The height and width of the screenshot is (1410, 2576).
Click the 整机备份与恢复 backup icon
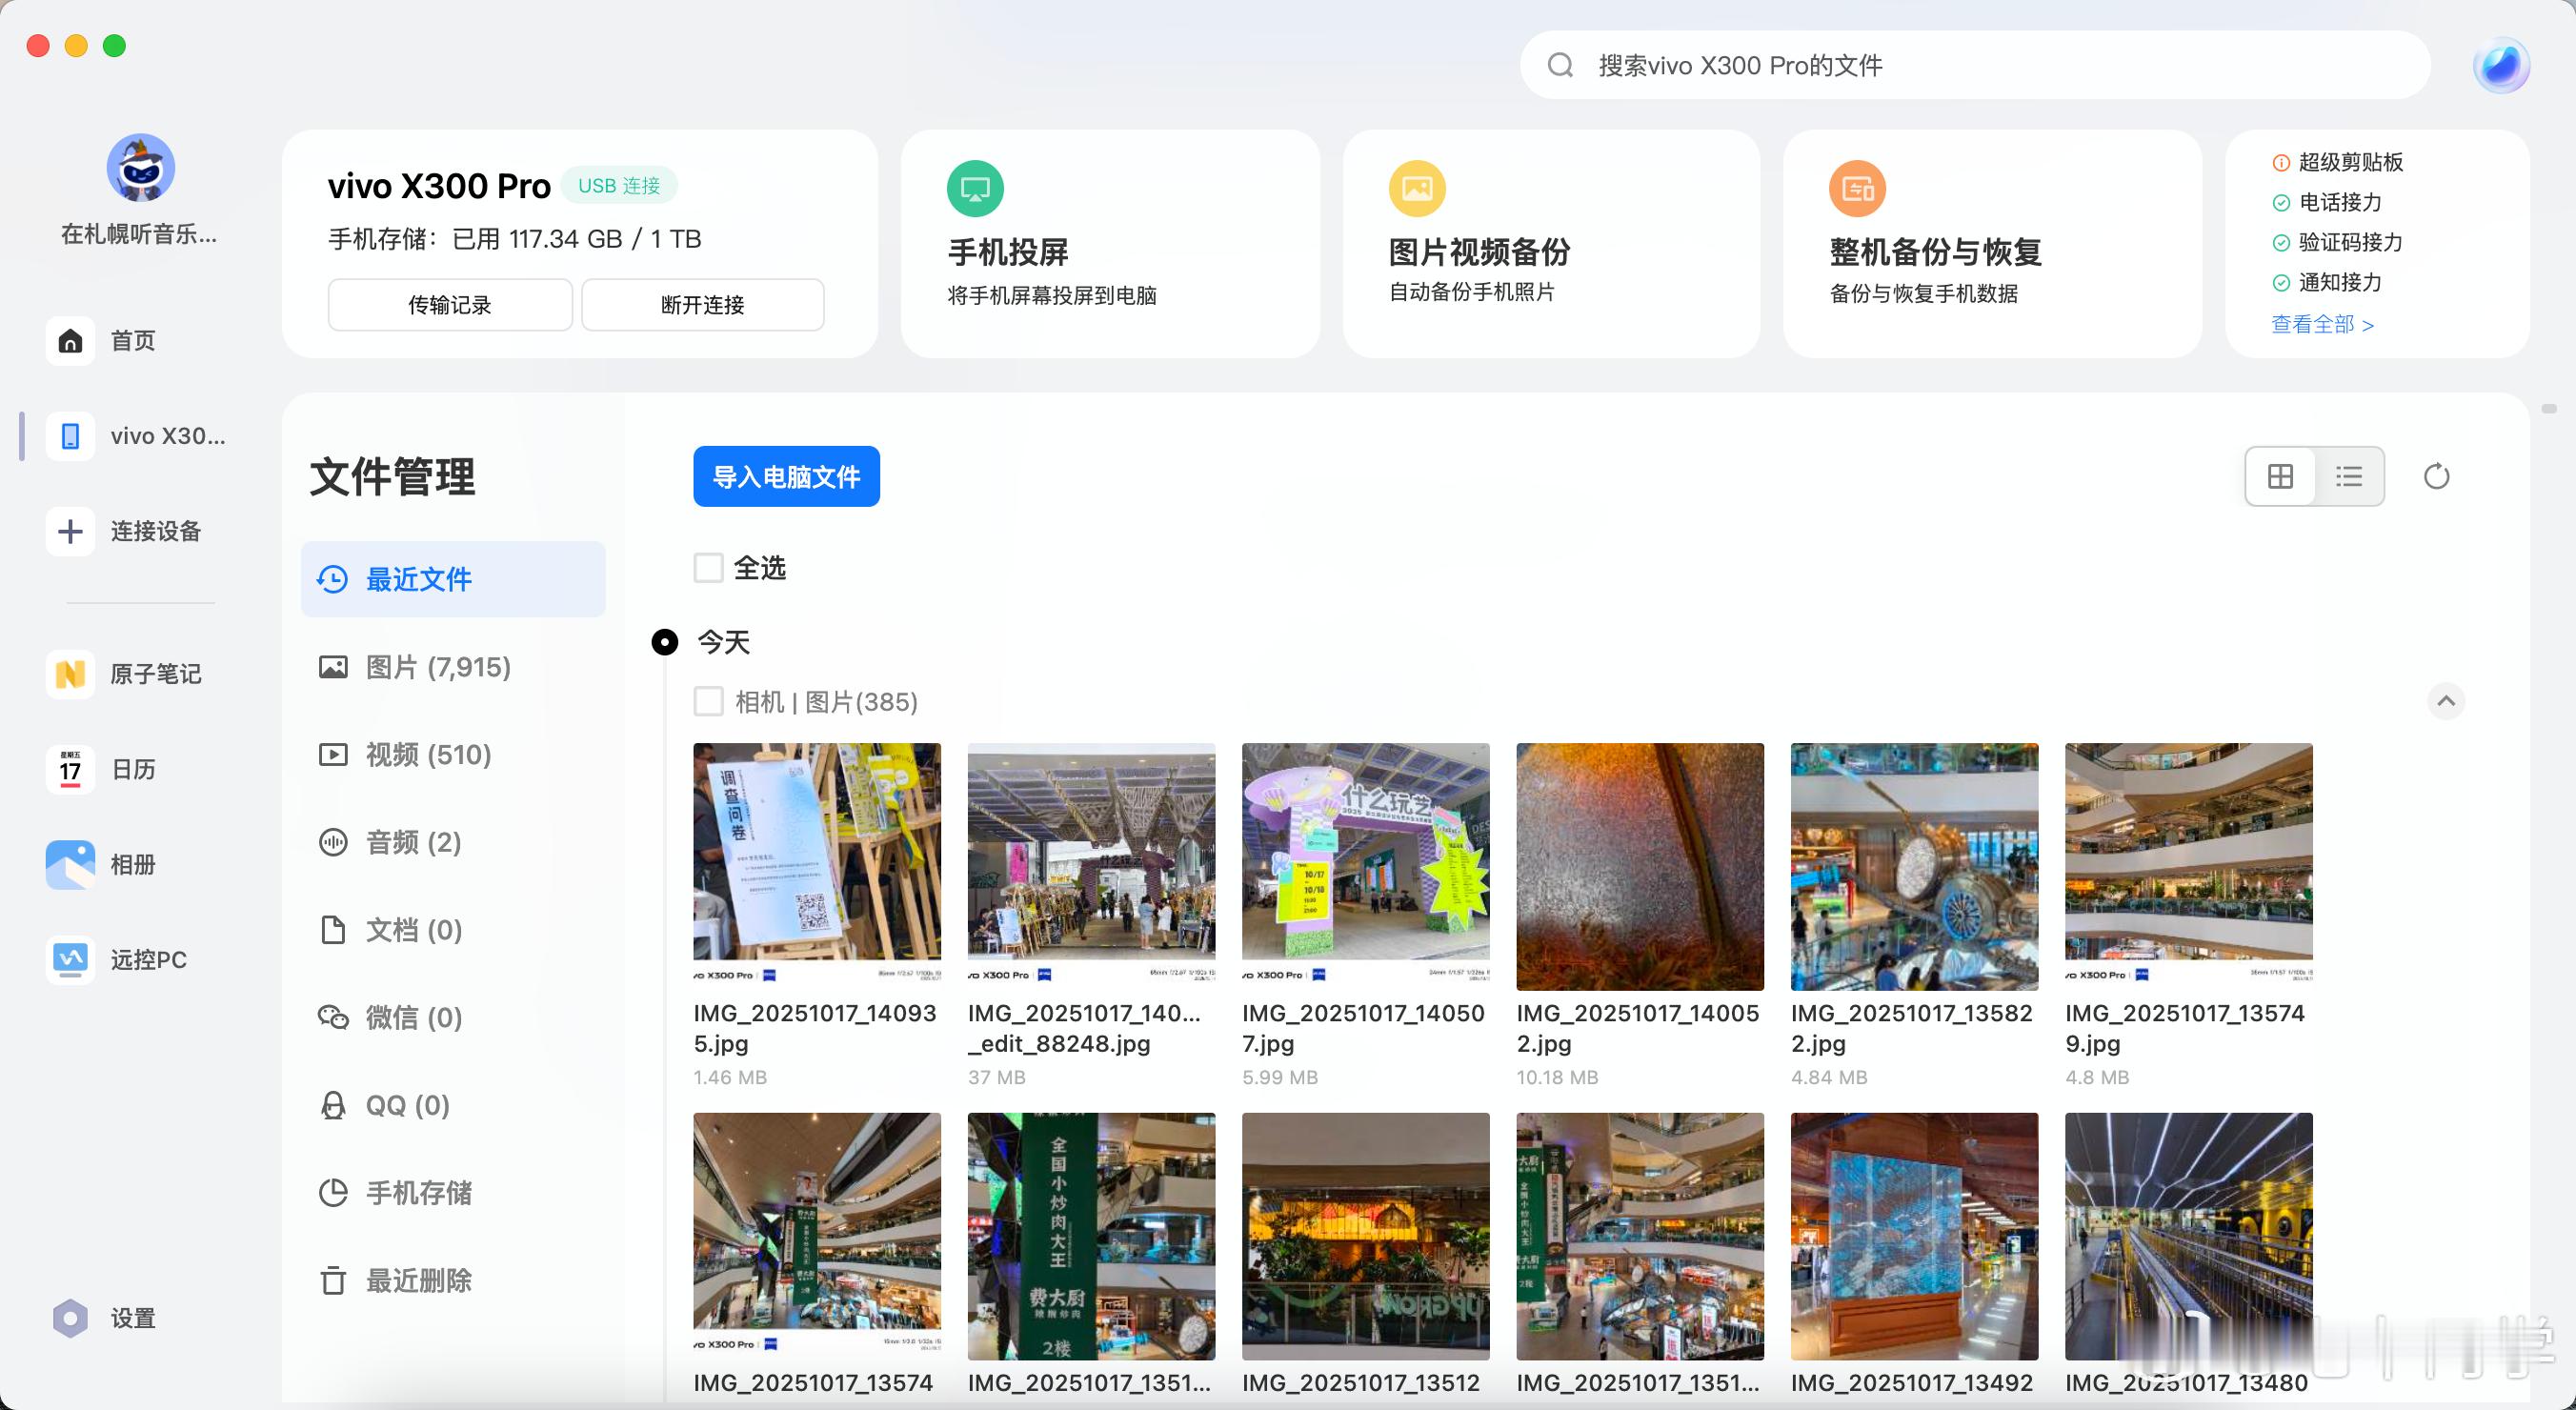pyautogui.click(x=1857, y=188)
